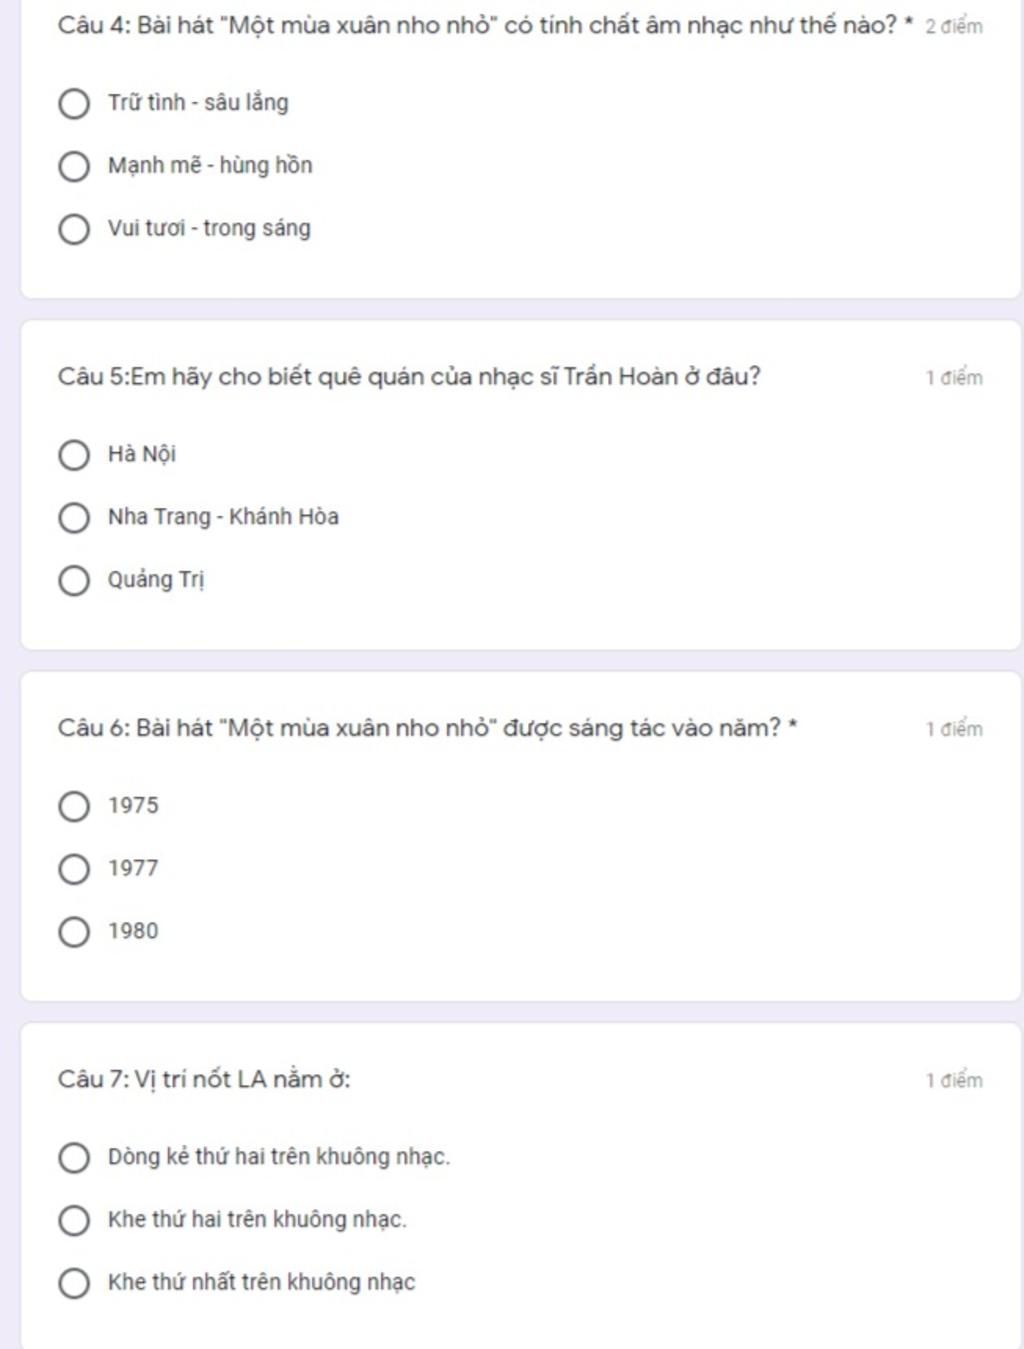The height and width of the screenshot is (1349, 1024).
Task: Click the Câu 7 question about nốt LA
Action: [x=204, y=1079]
